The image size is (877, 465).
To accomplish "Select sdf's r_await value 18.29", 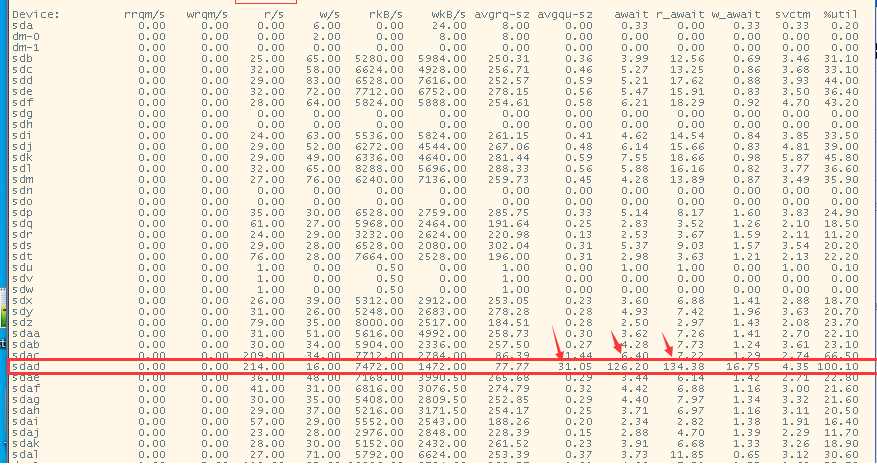I will point(687,102).
